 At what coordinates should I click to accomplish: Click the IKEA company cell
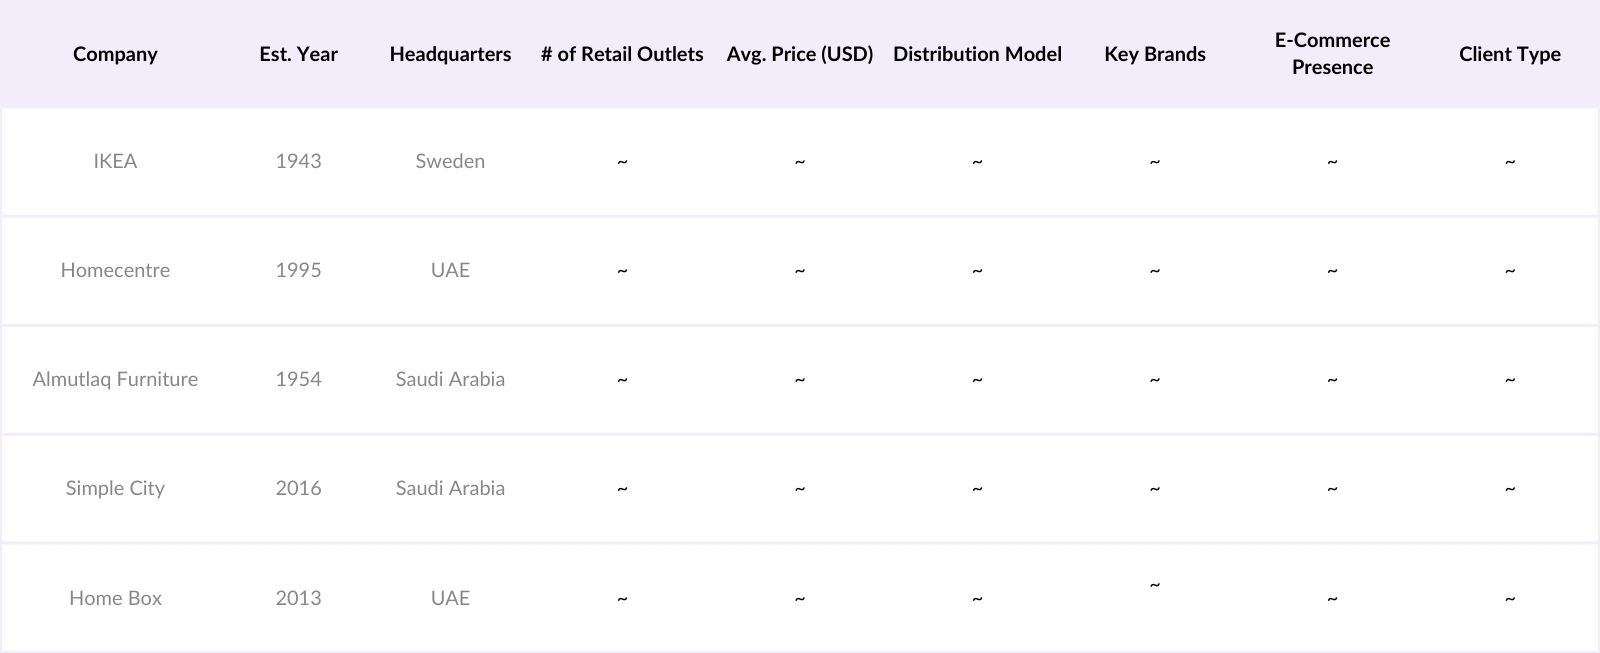pos(115,161)
